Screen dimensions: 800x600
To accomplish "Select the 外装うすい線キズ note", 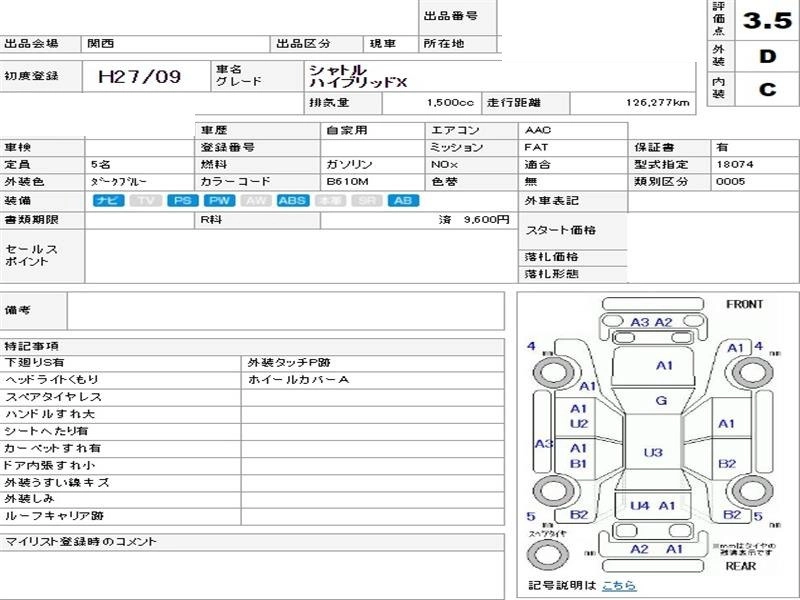I will [x=57, y=483].
